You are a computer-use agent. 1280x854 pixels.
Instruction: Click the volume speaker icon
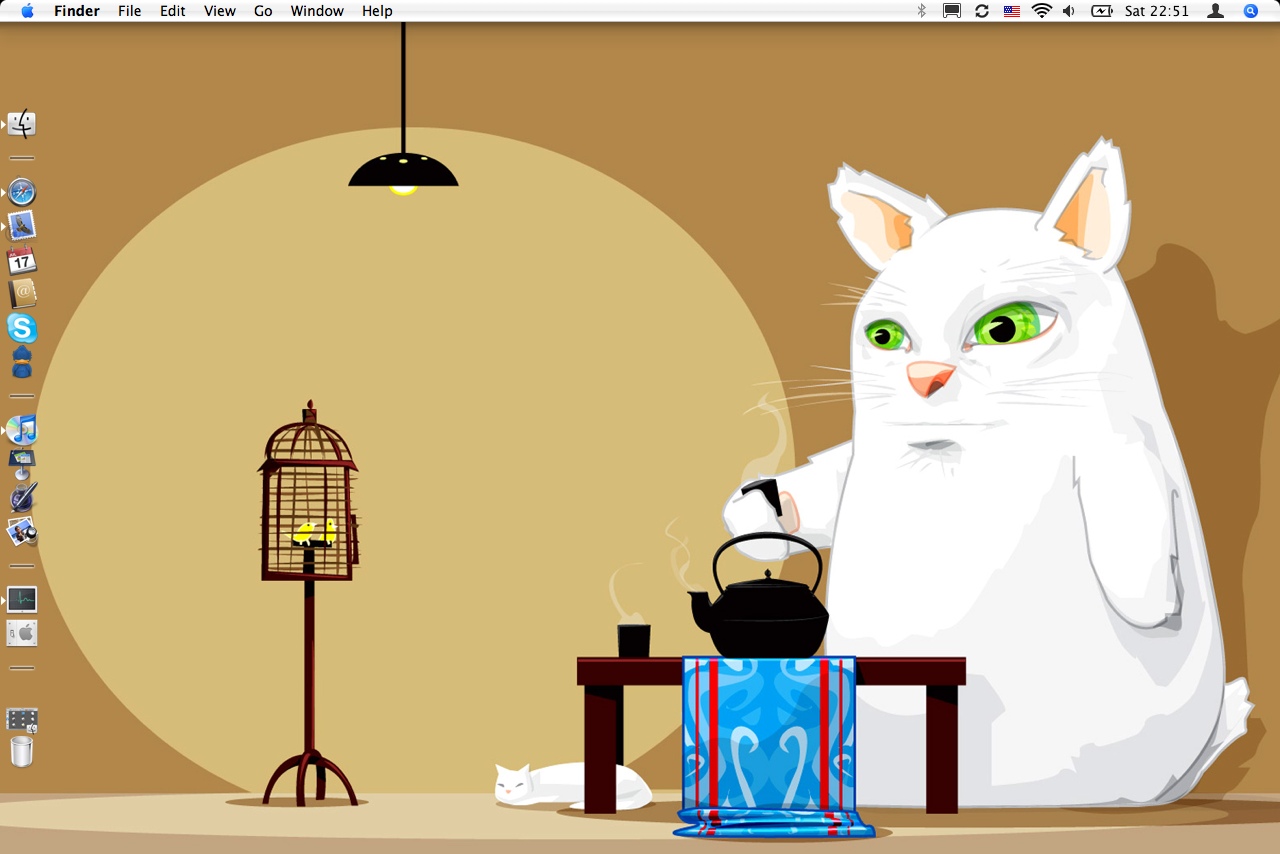click(x=1069, y=11)
